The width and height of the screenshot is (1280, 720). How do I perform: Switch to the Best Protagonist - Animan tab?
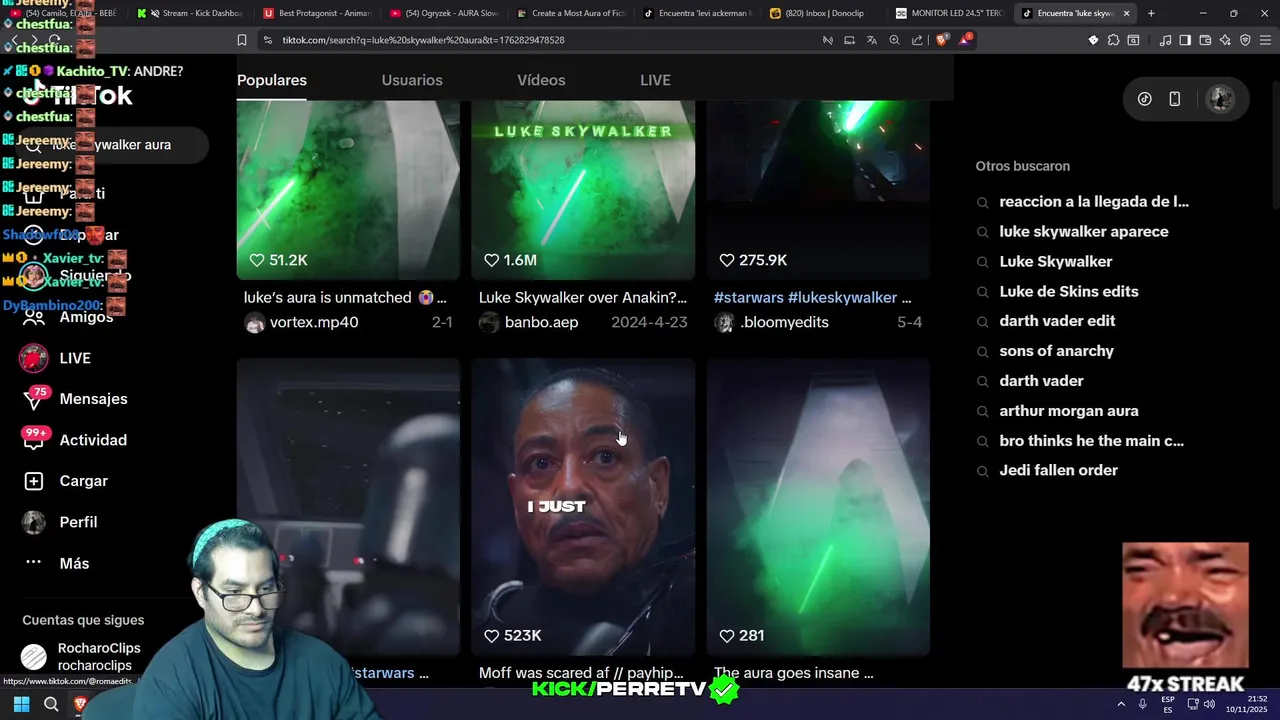[316, 13]
